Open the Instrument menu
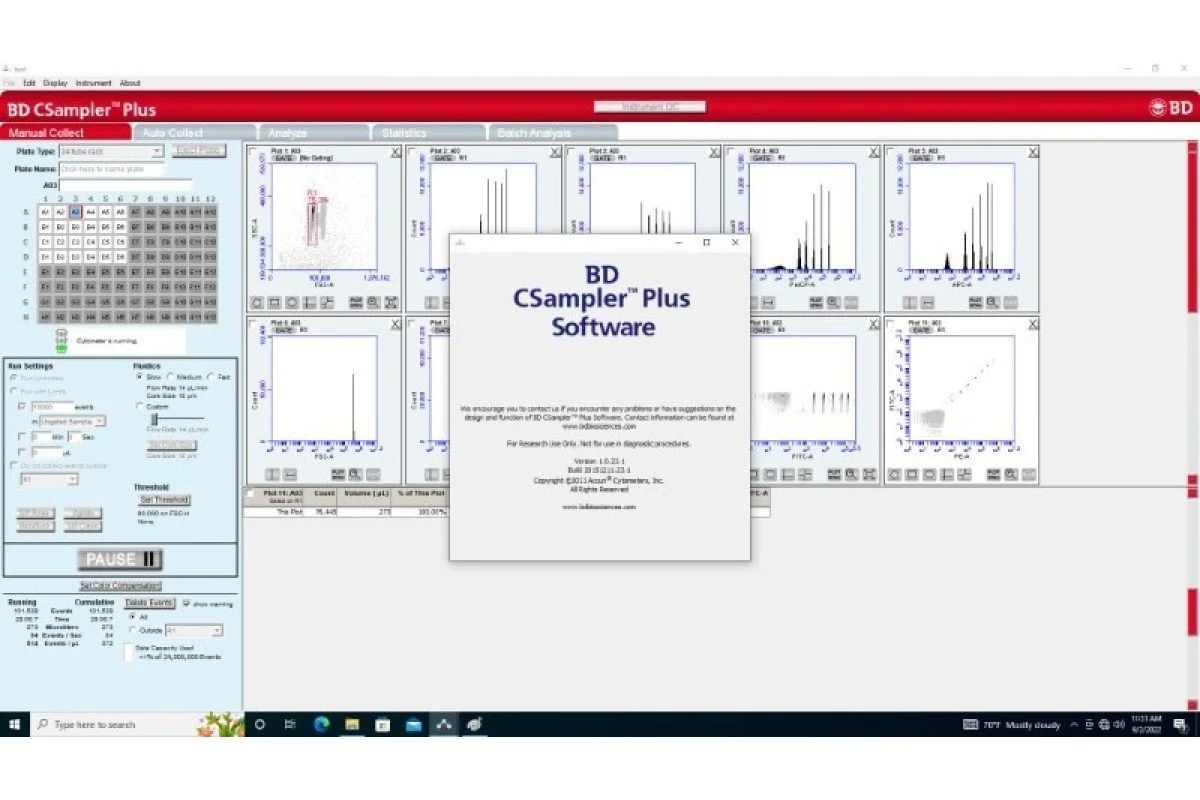1200x800 pixels. (94, 83)
